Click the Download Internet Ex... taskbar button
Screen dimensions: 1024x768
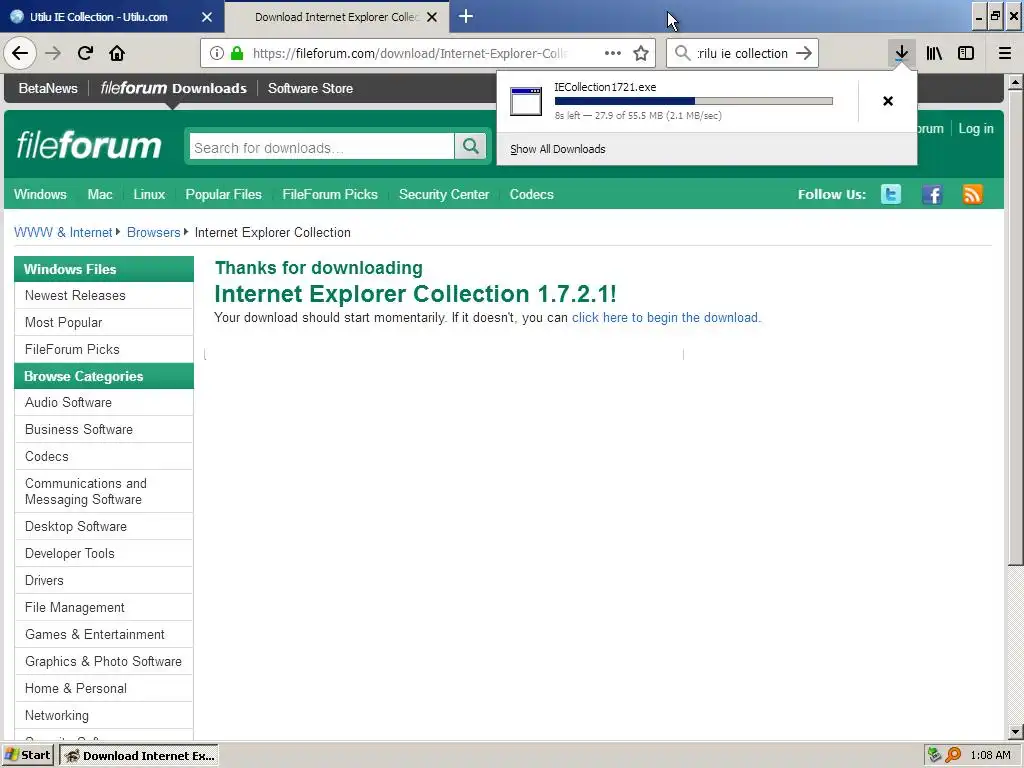point(139,756)
